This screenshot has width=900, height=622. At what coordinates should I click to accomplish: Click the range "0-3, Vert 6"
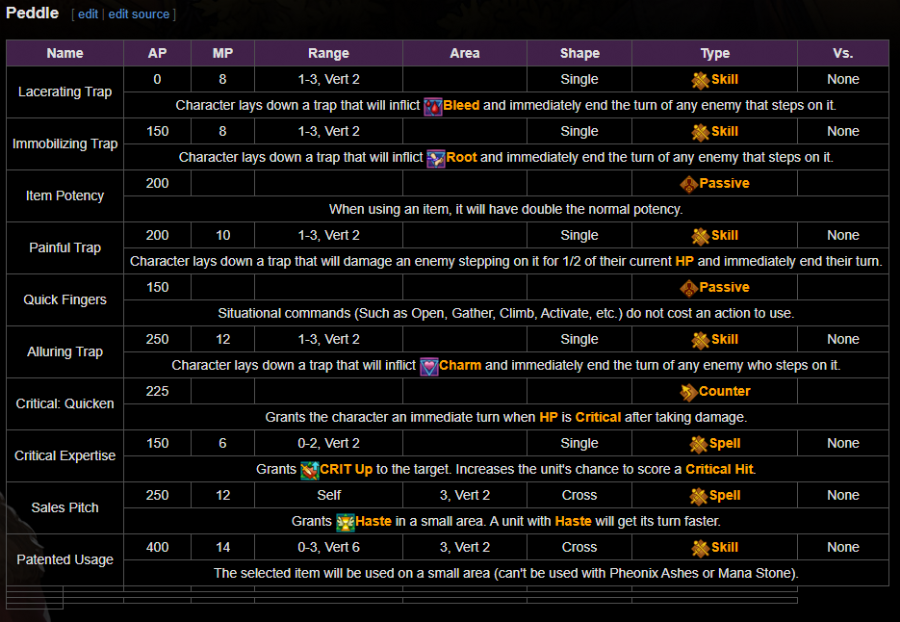pos(328,547)
